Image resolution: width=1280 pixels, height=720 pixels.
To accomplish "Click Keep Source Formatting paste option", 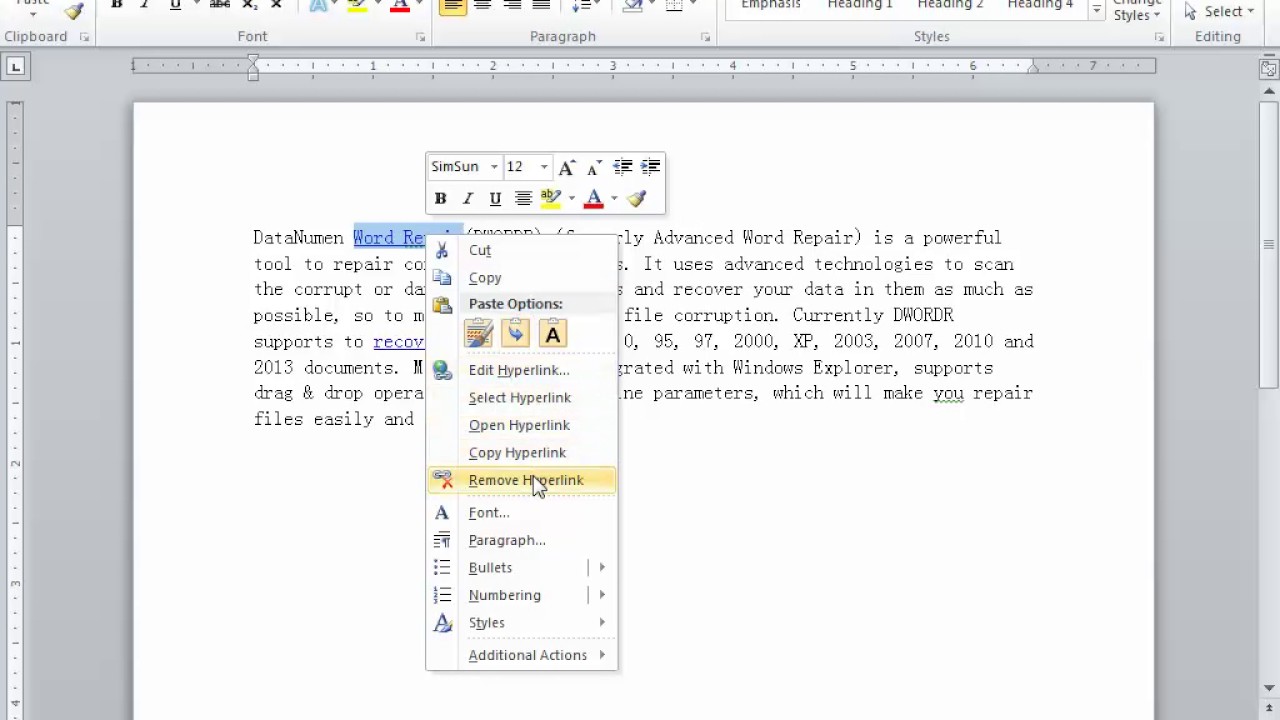I will coord(479,334).
